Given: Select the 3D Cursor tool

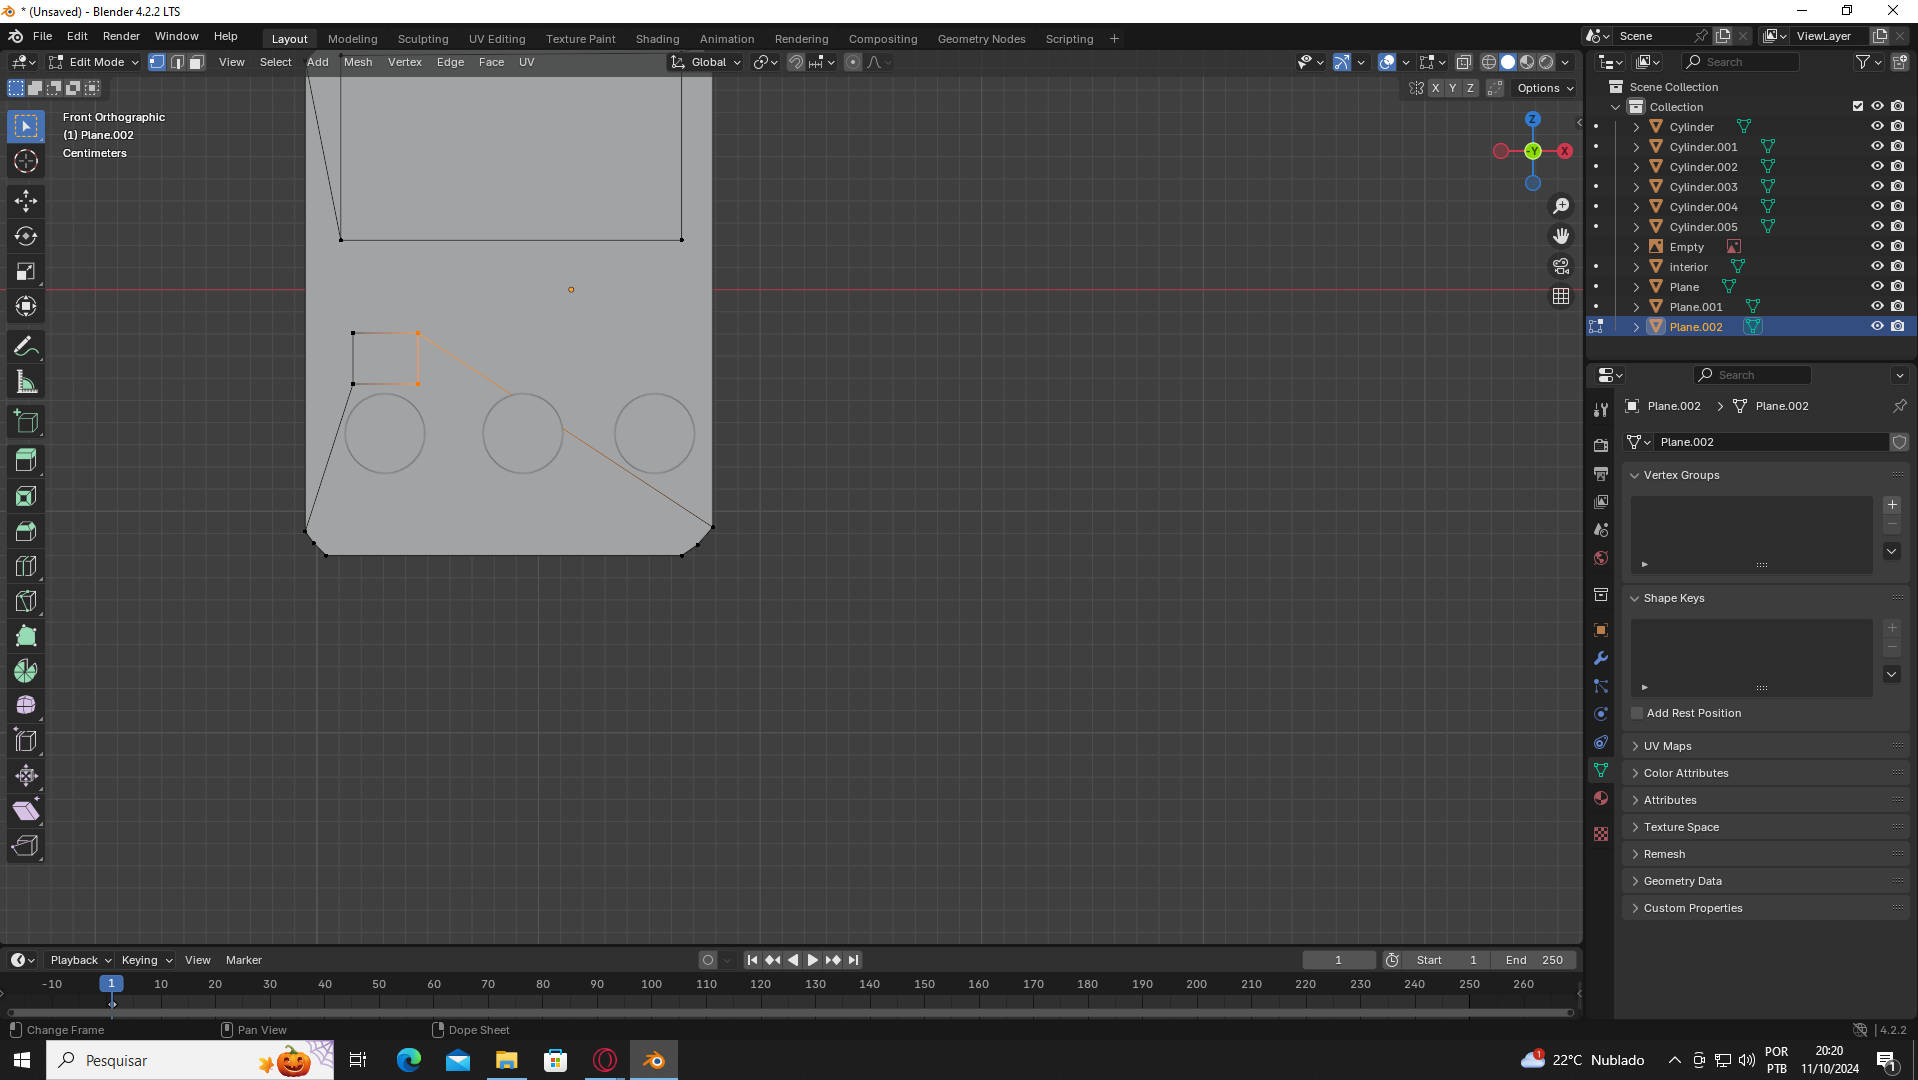Looking at the screenshot, I should 26,161.
